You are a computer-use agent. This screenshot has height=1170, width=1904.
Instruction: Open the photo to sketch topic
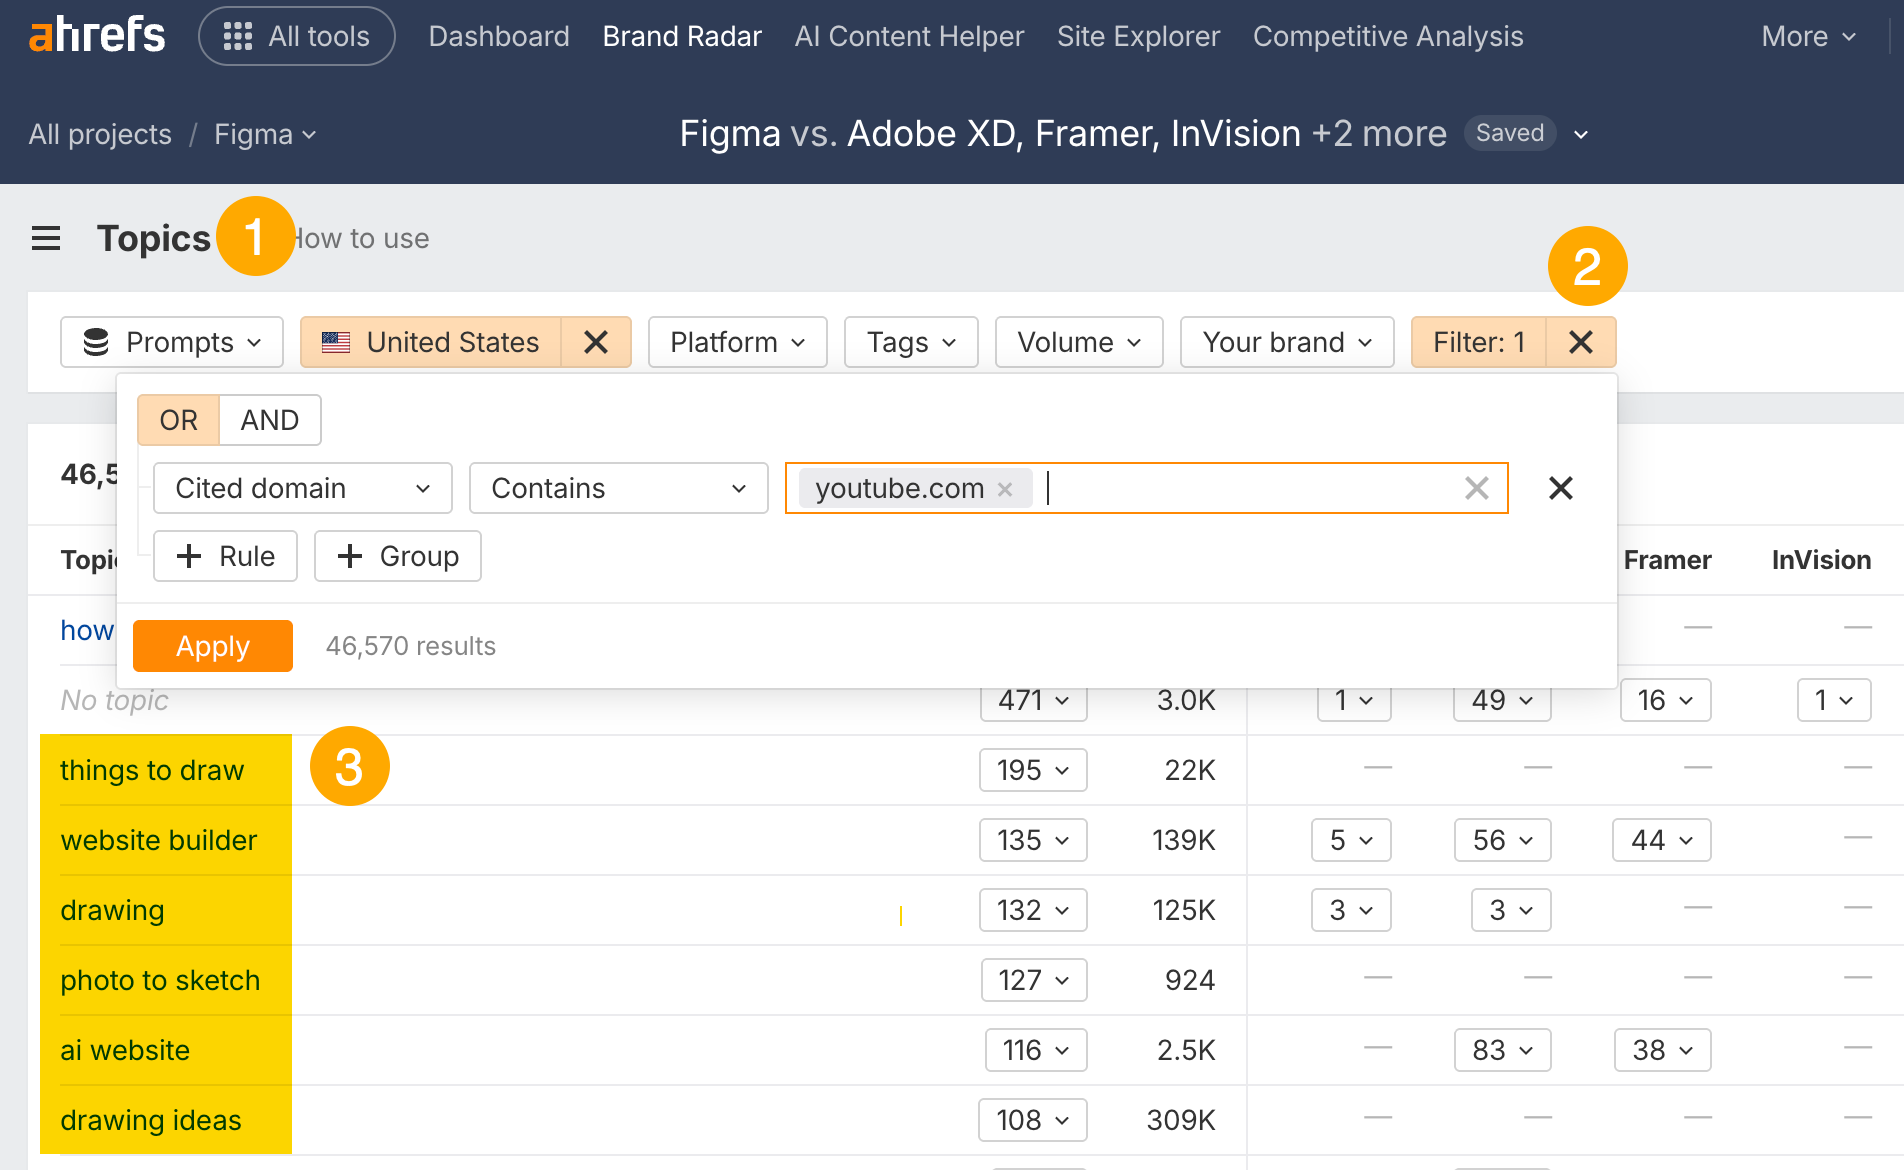point(160,980)
